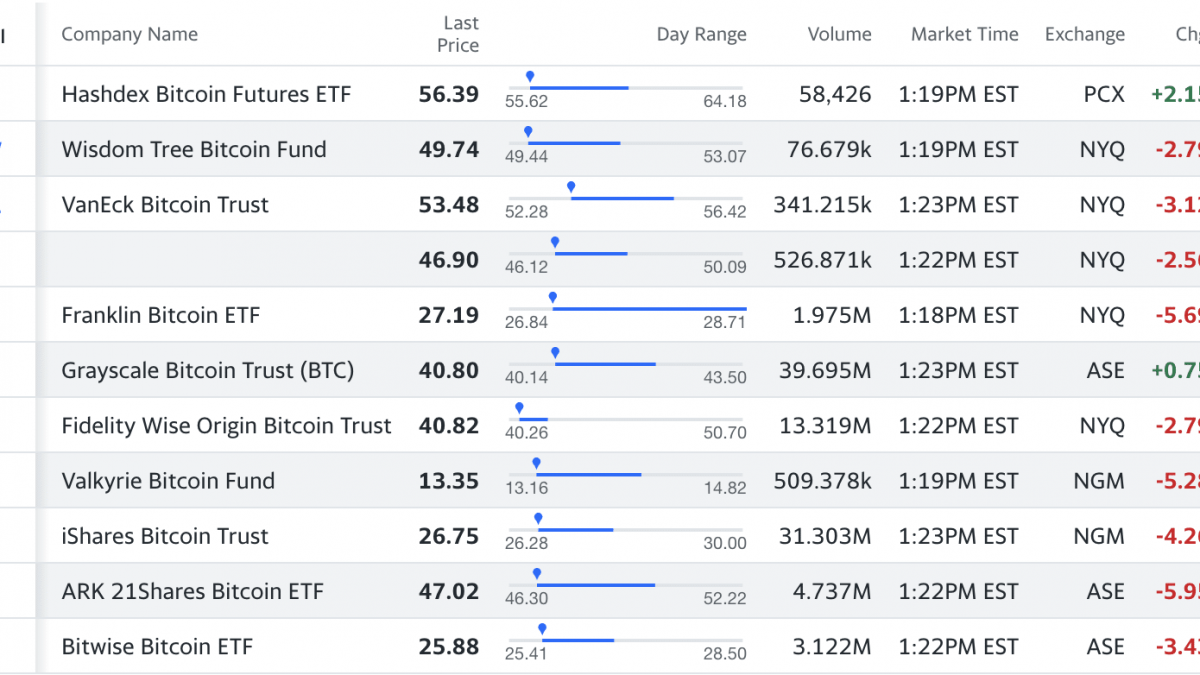
Task: Click the Exchange column header
Action: tap(1084, 34)
